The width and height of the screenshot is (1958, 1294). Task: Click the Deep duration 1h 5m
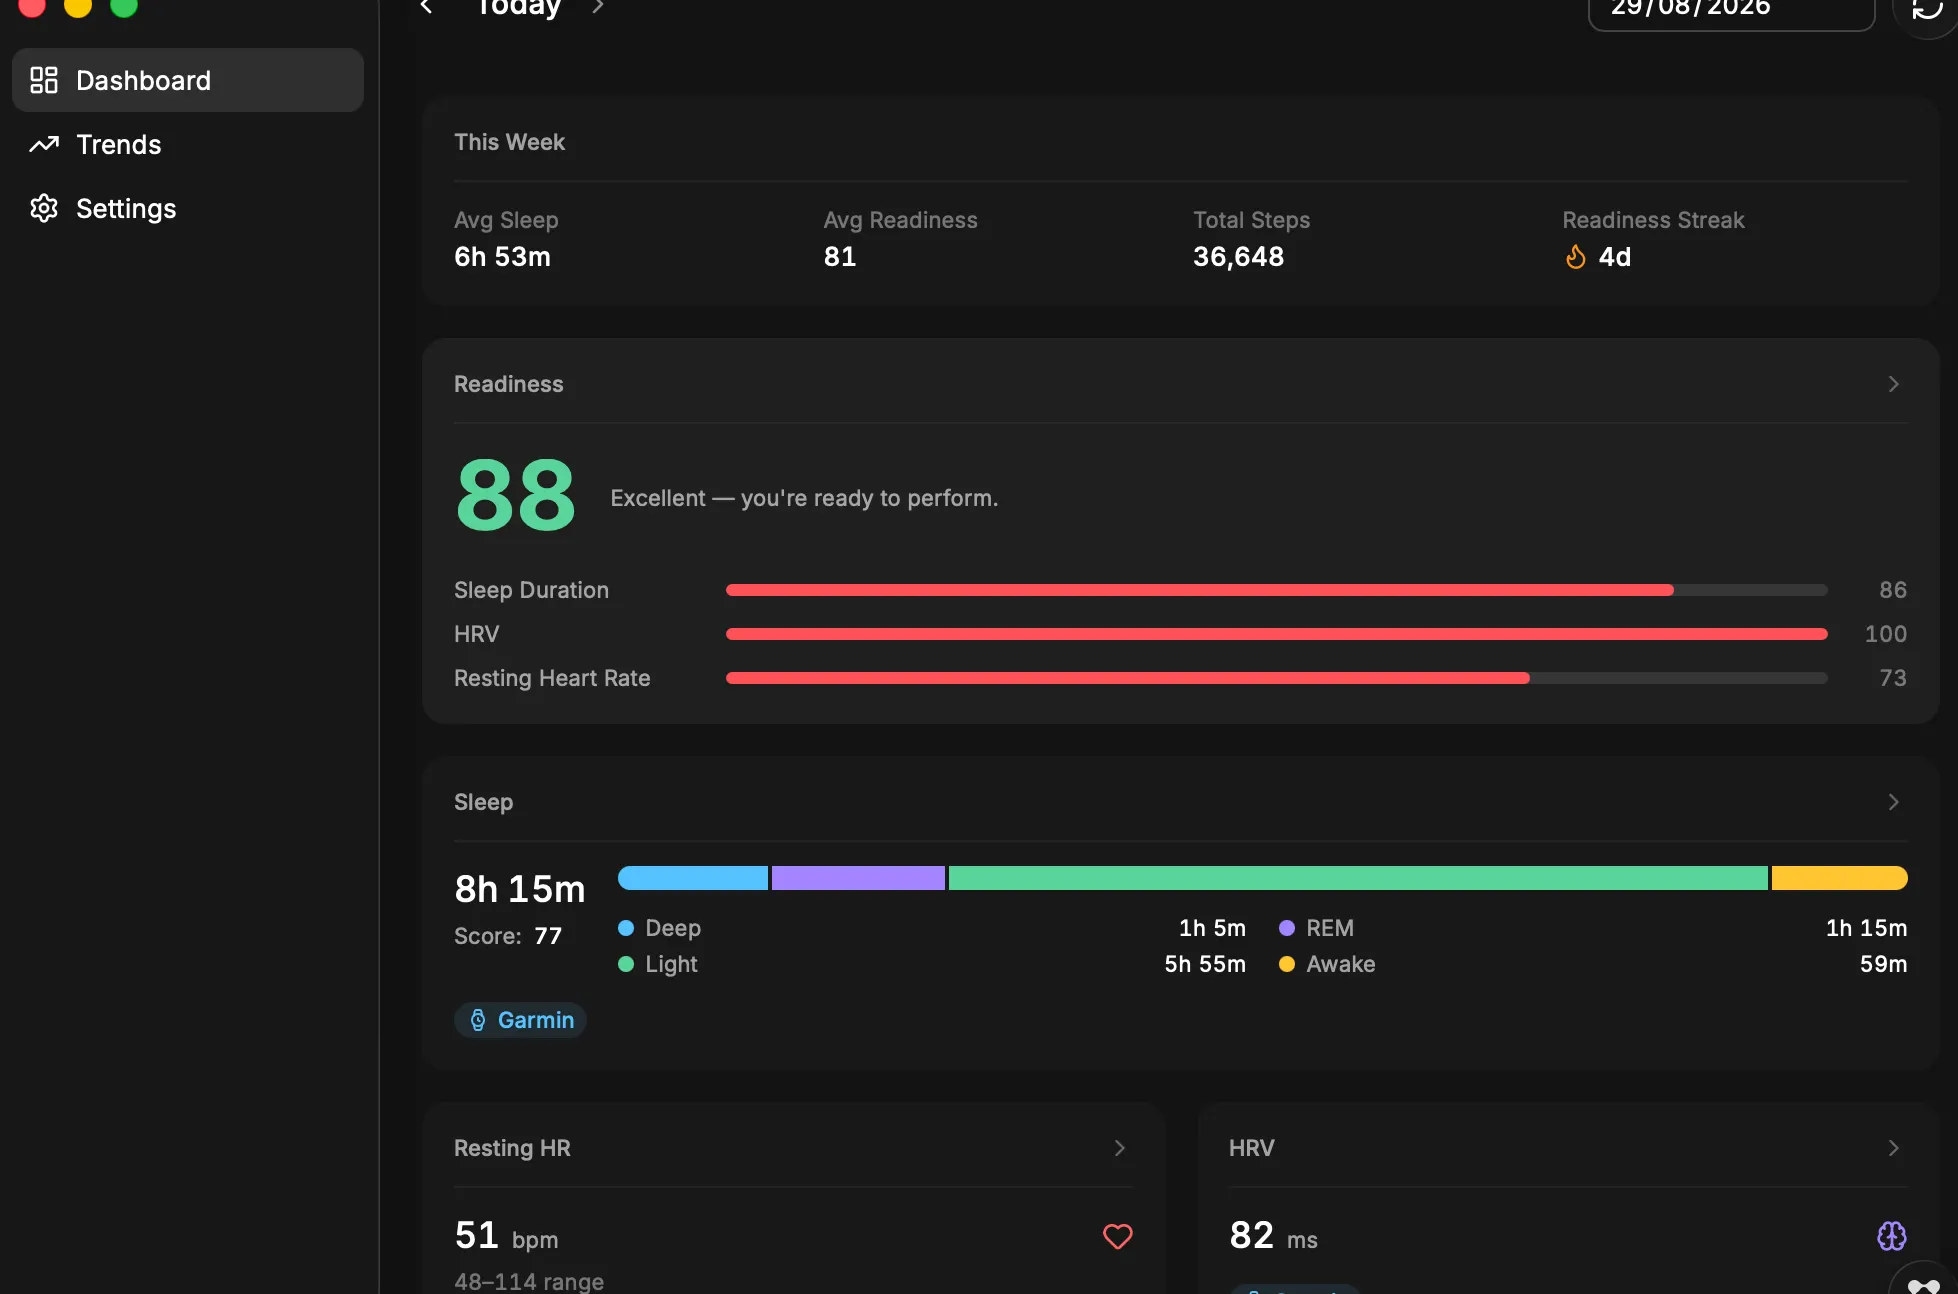tap(1213, 928)
